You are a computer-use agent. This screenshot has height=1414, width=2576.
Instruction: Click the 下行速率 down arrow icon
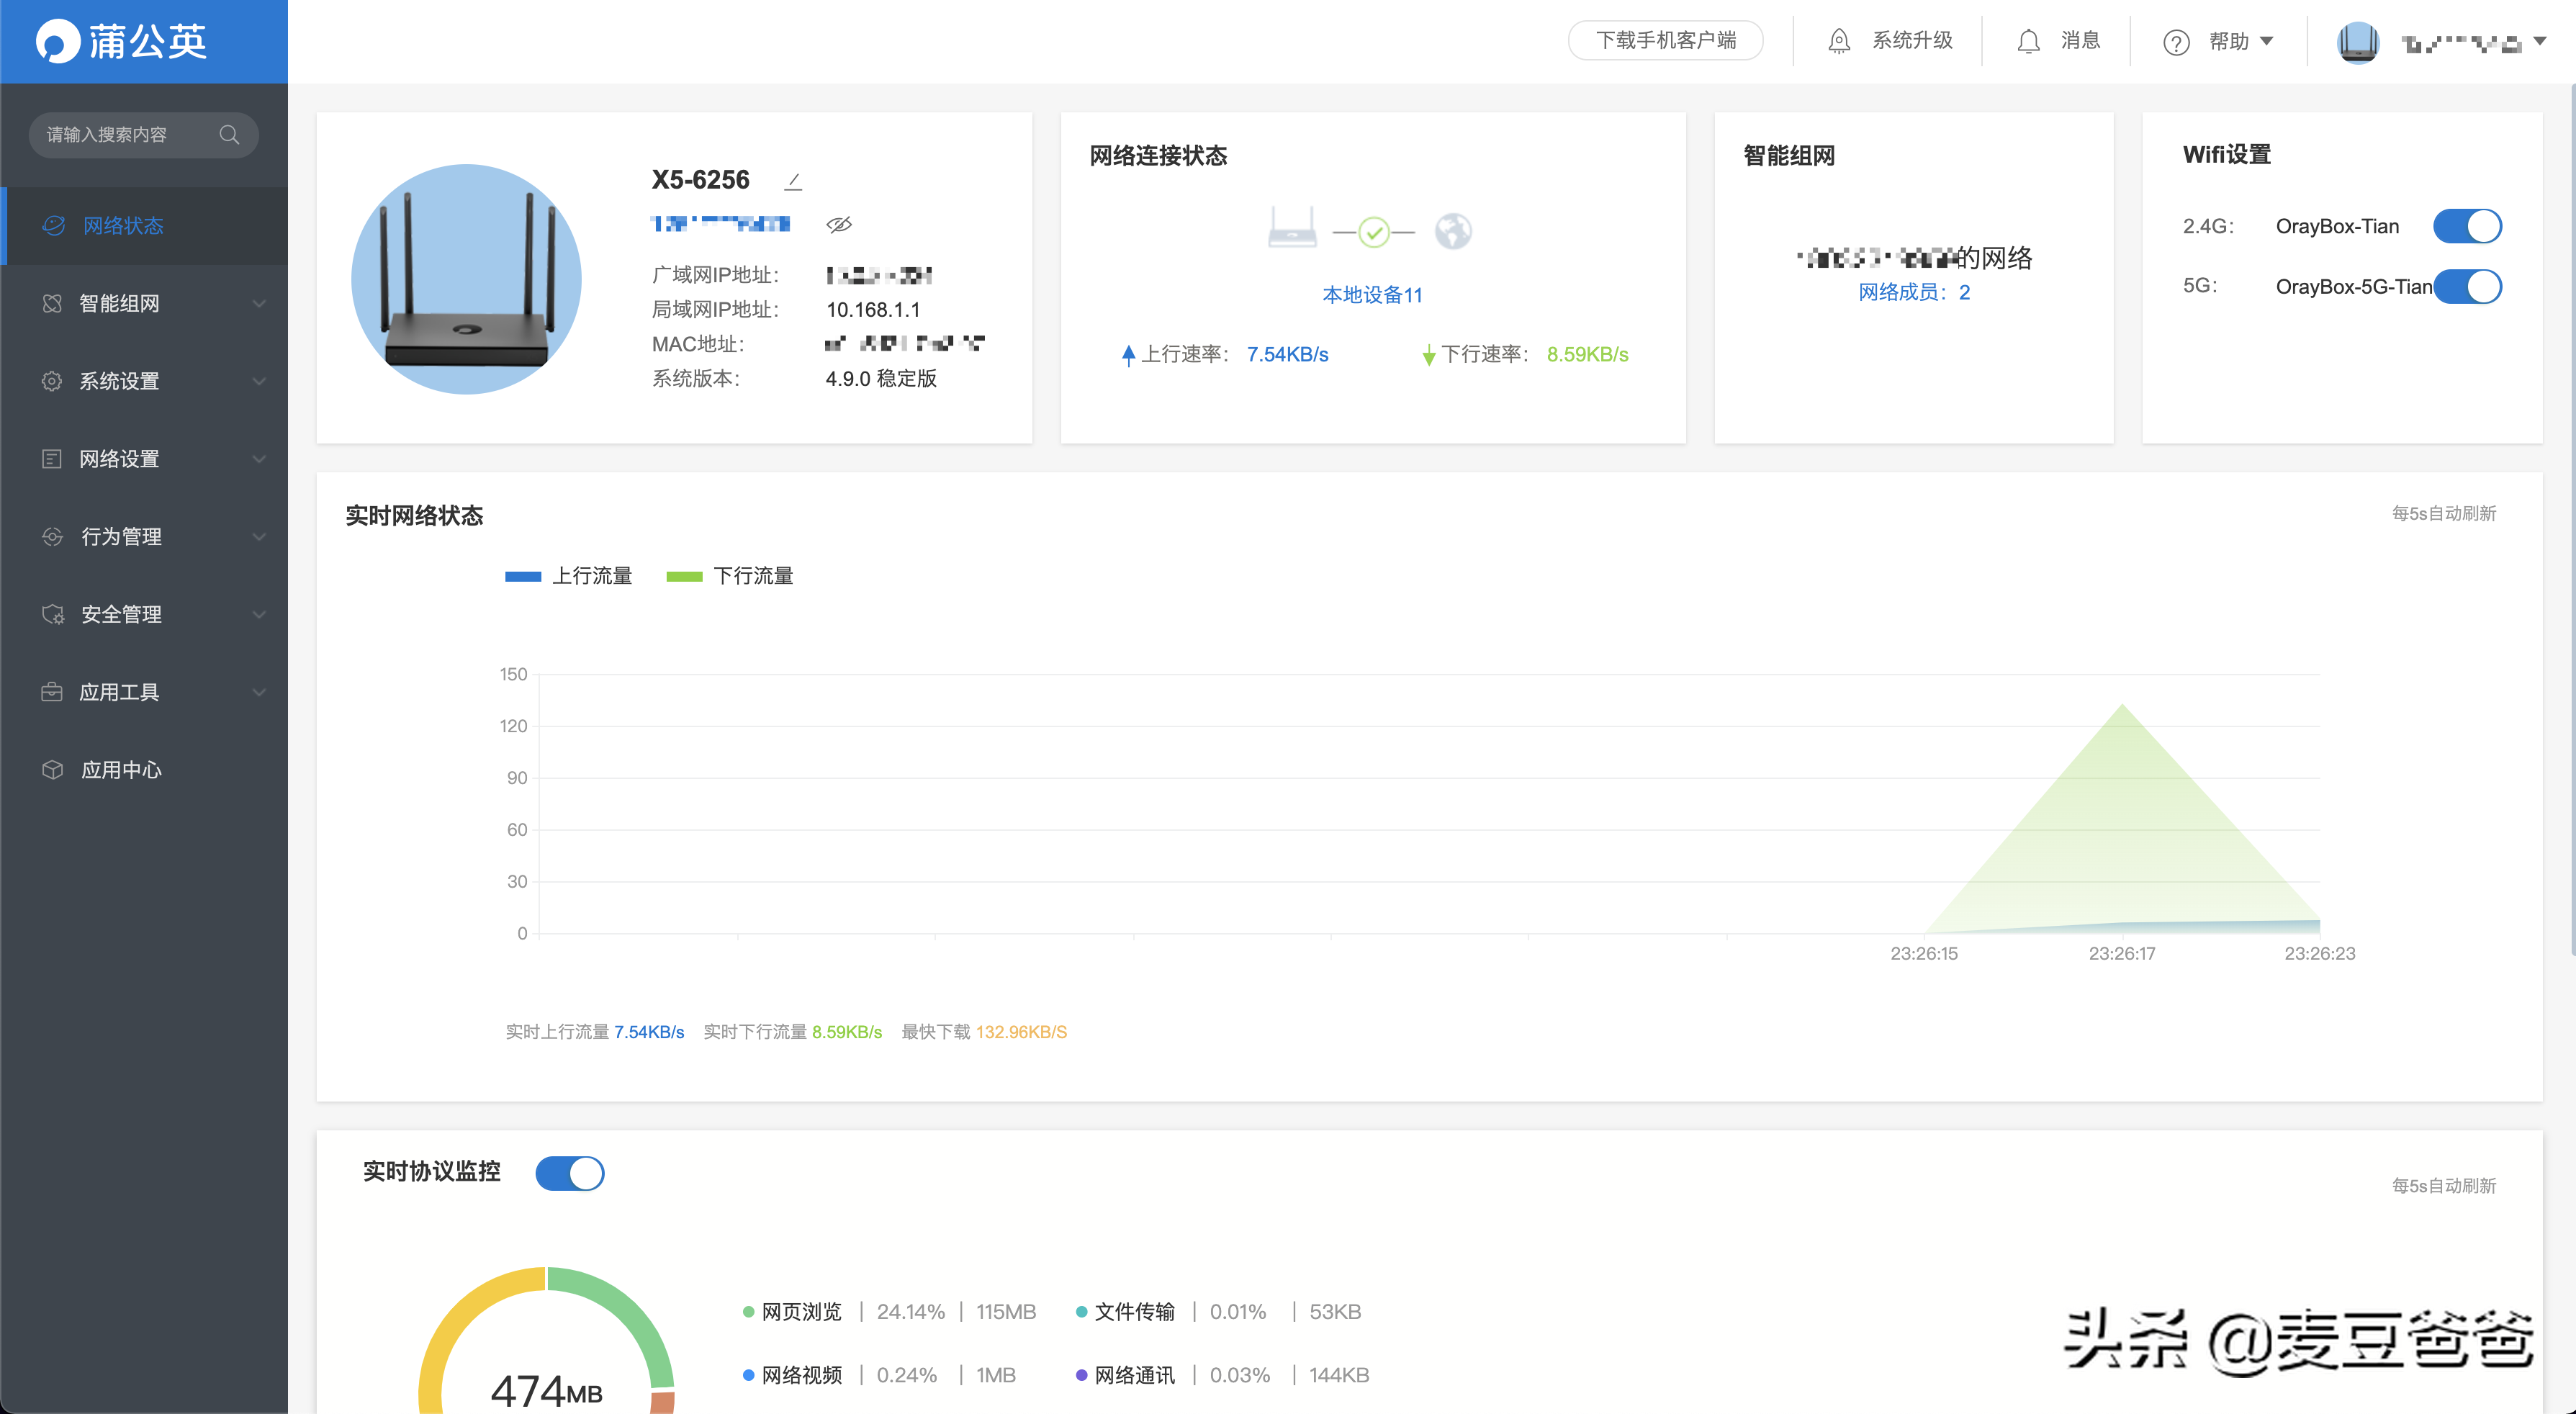point(1429,355)
